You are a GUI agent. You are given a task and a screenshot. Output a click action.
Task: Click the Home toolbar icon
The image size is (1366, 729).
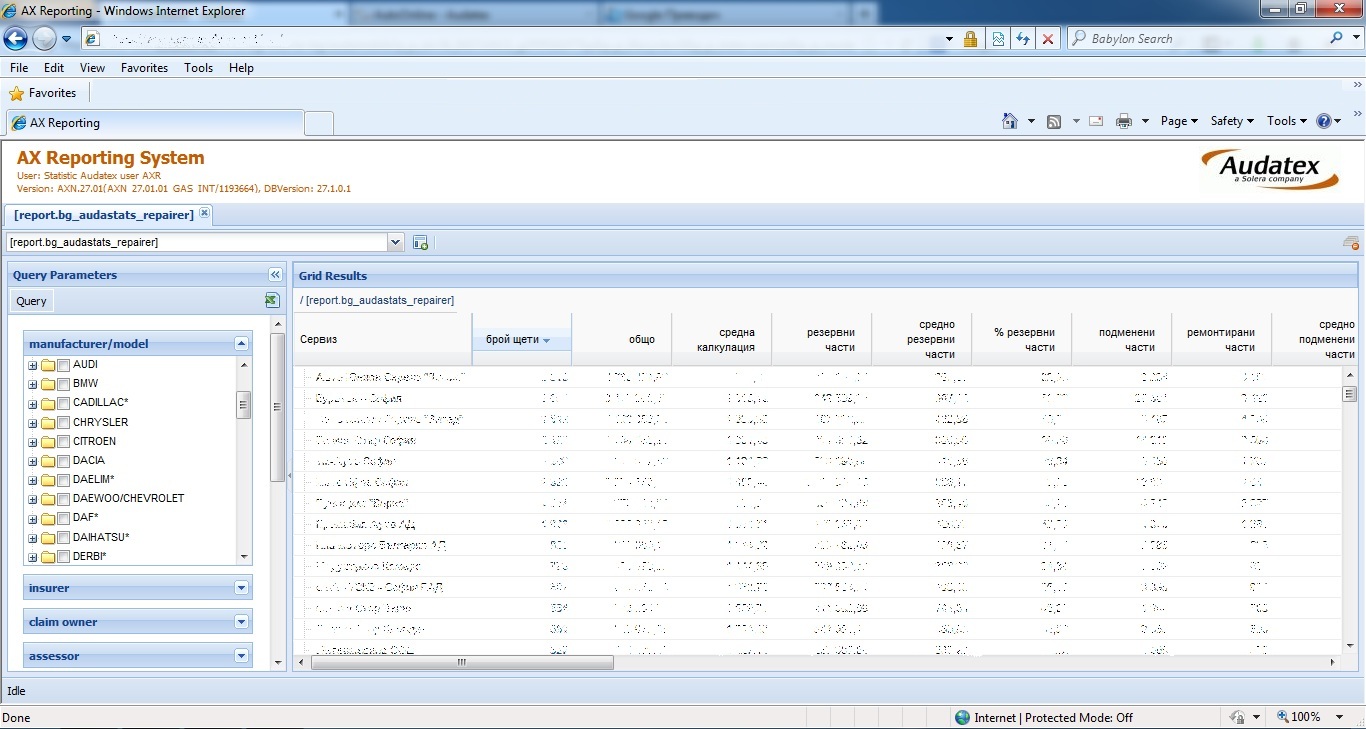click(x=1010, y=121)
